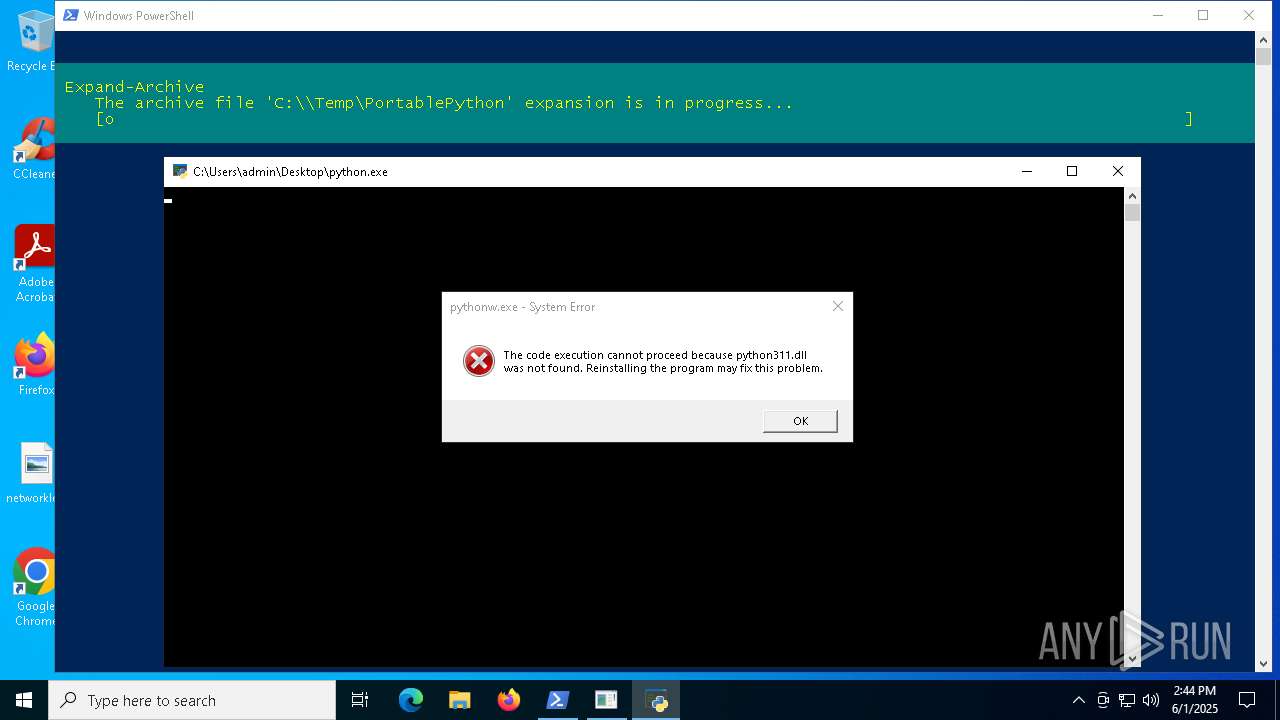
Task: Click OK in the System Error dialog
Action: click(x=800, y=421)
